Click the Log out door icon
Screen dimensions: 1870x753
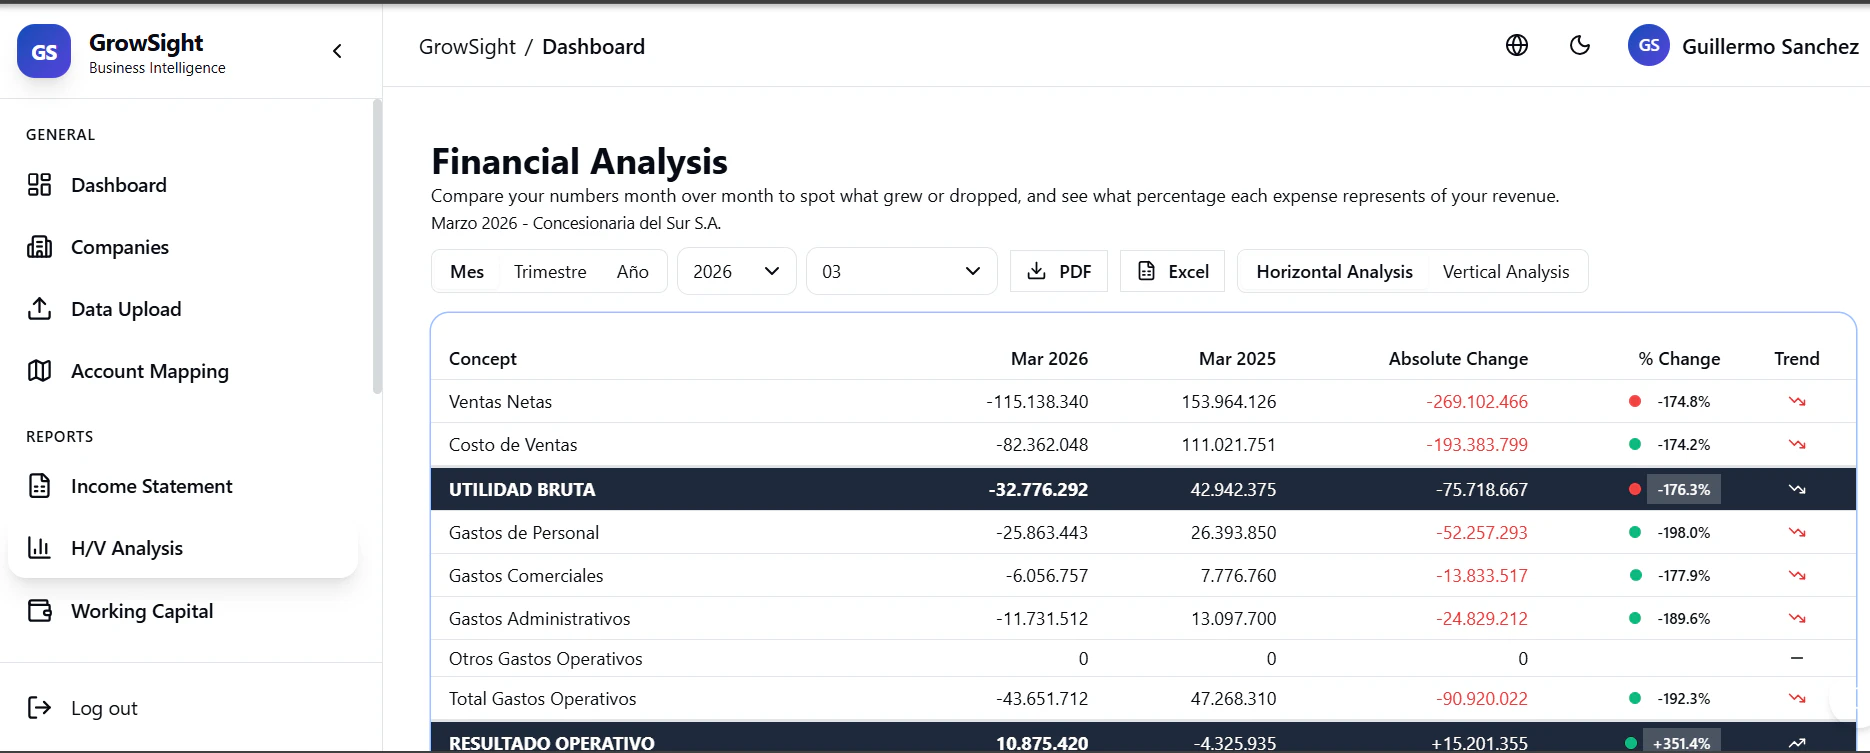coord(39,708)
